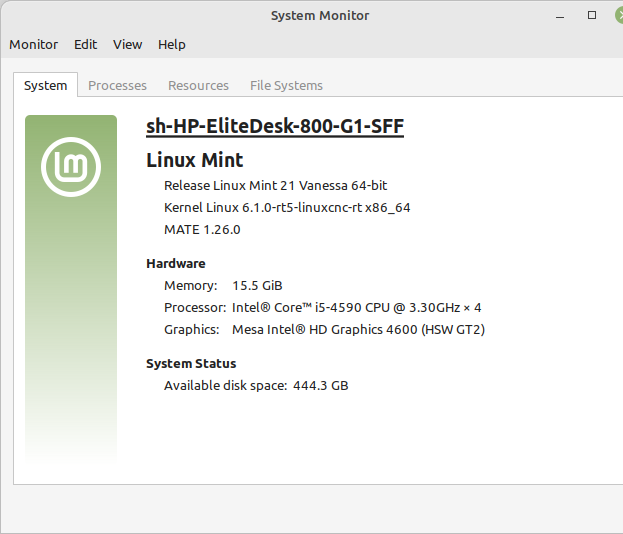The height and width of the screenshot is (534, 623).
Task: Switch to the Resources tab
Action: click(198, 85)
